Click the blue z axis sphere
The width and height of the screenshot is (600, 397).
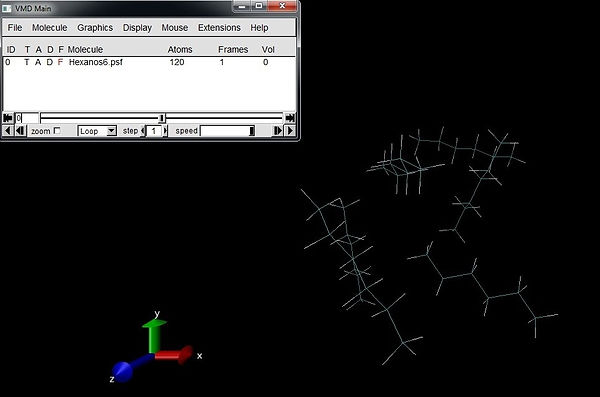(x=123, y=371)
